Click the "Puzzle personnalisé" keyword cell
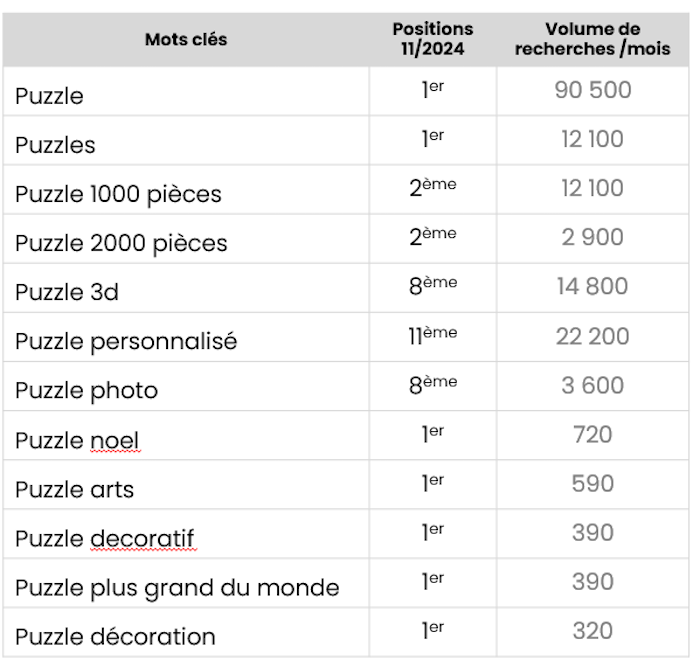Image resolution: width=700 pixels, height=660 pixels. click(x=126, y=341)
